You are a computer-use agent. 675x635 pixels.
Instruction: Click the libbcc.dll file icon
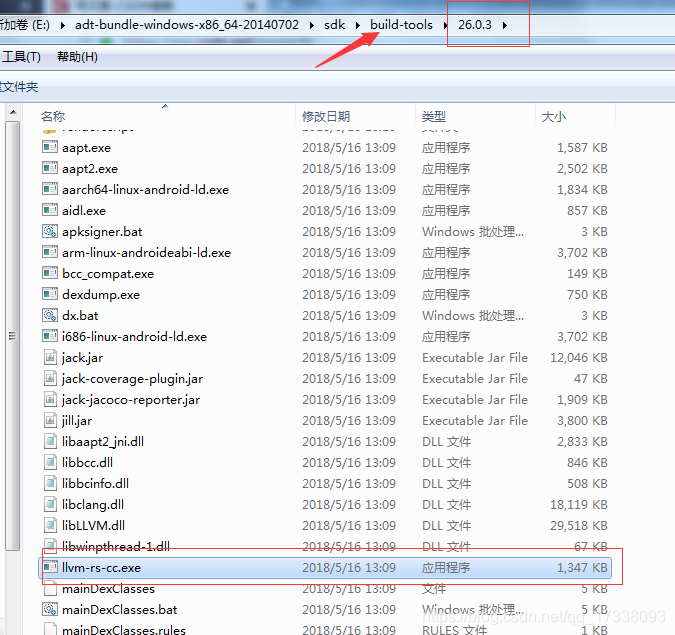50,462
